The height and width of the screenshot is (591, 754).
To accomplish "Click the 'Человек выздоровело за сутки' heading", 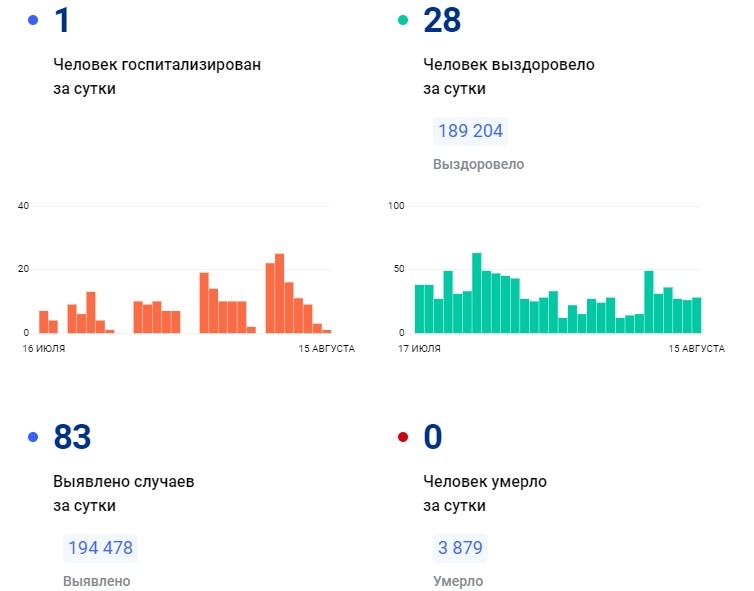I will pos(509,76).
